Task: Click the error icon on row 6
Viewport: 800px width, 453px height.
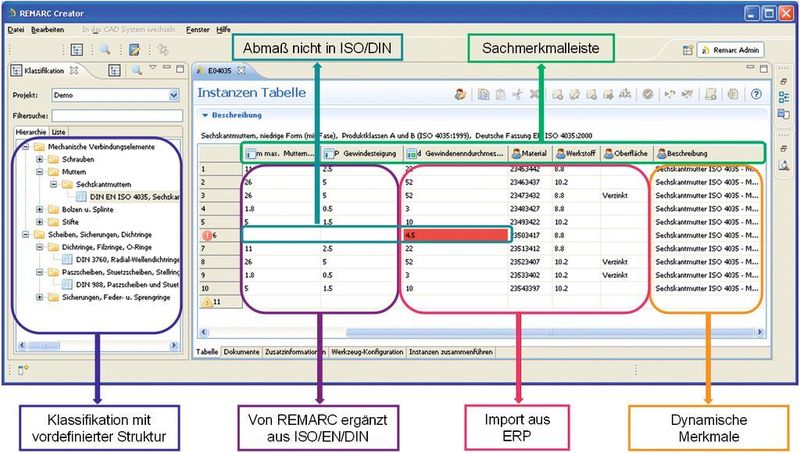Action: pyautogui.click(x=207, y=235)
